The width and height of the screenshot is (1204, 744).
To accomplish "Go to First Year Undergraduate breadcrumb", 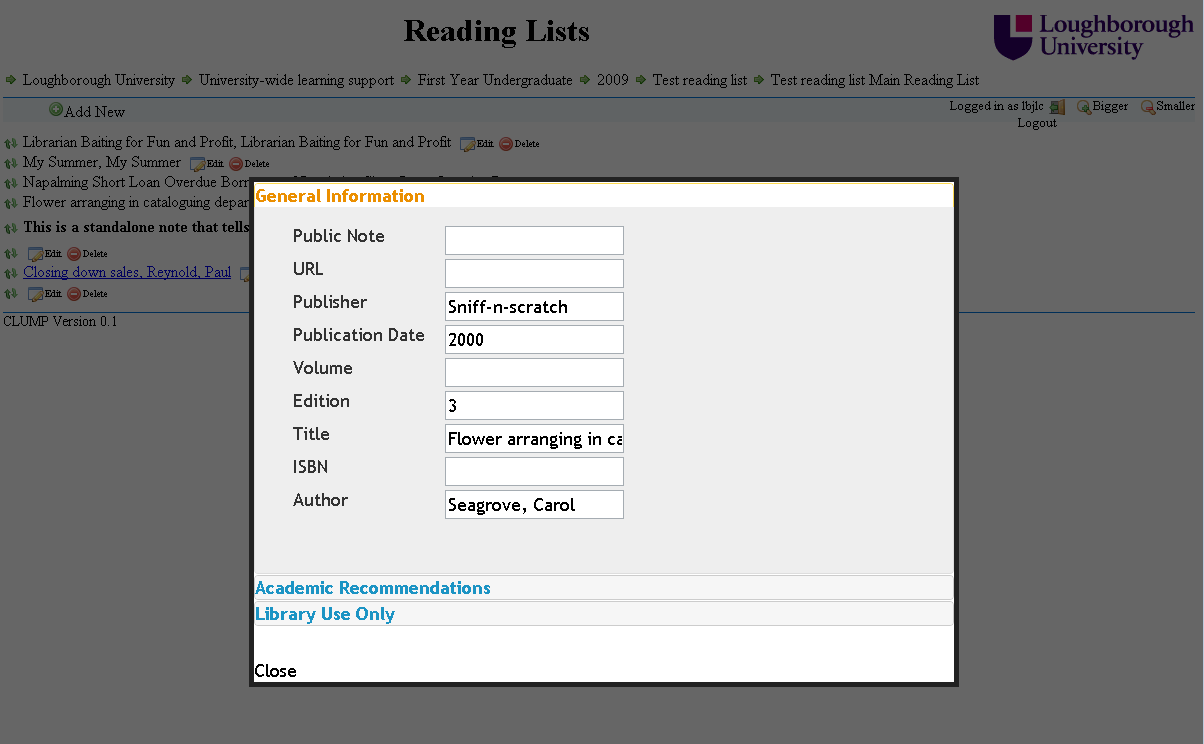I will point(495,80).
